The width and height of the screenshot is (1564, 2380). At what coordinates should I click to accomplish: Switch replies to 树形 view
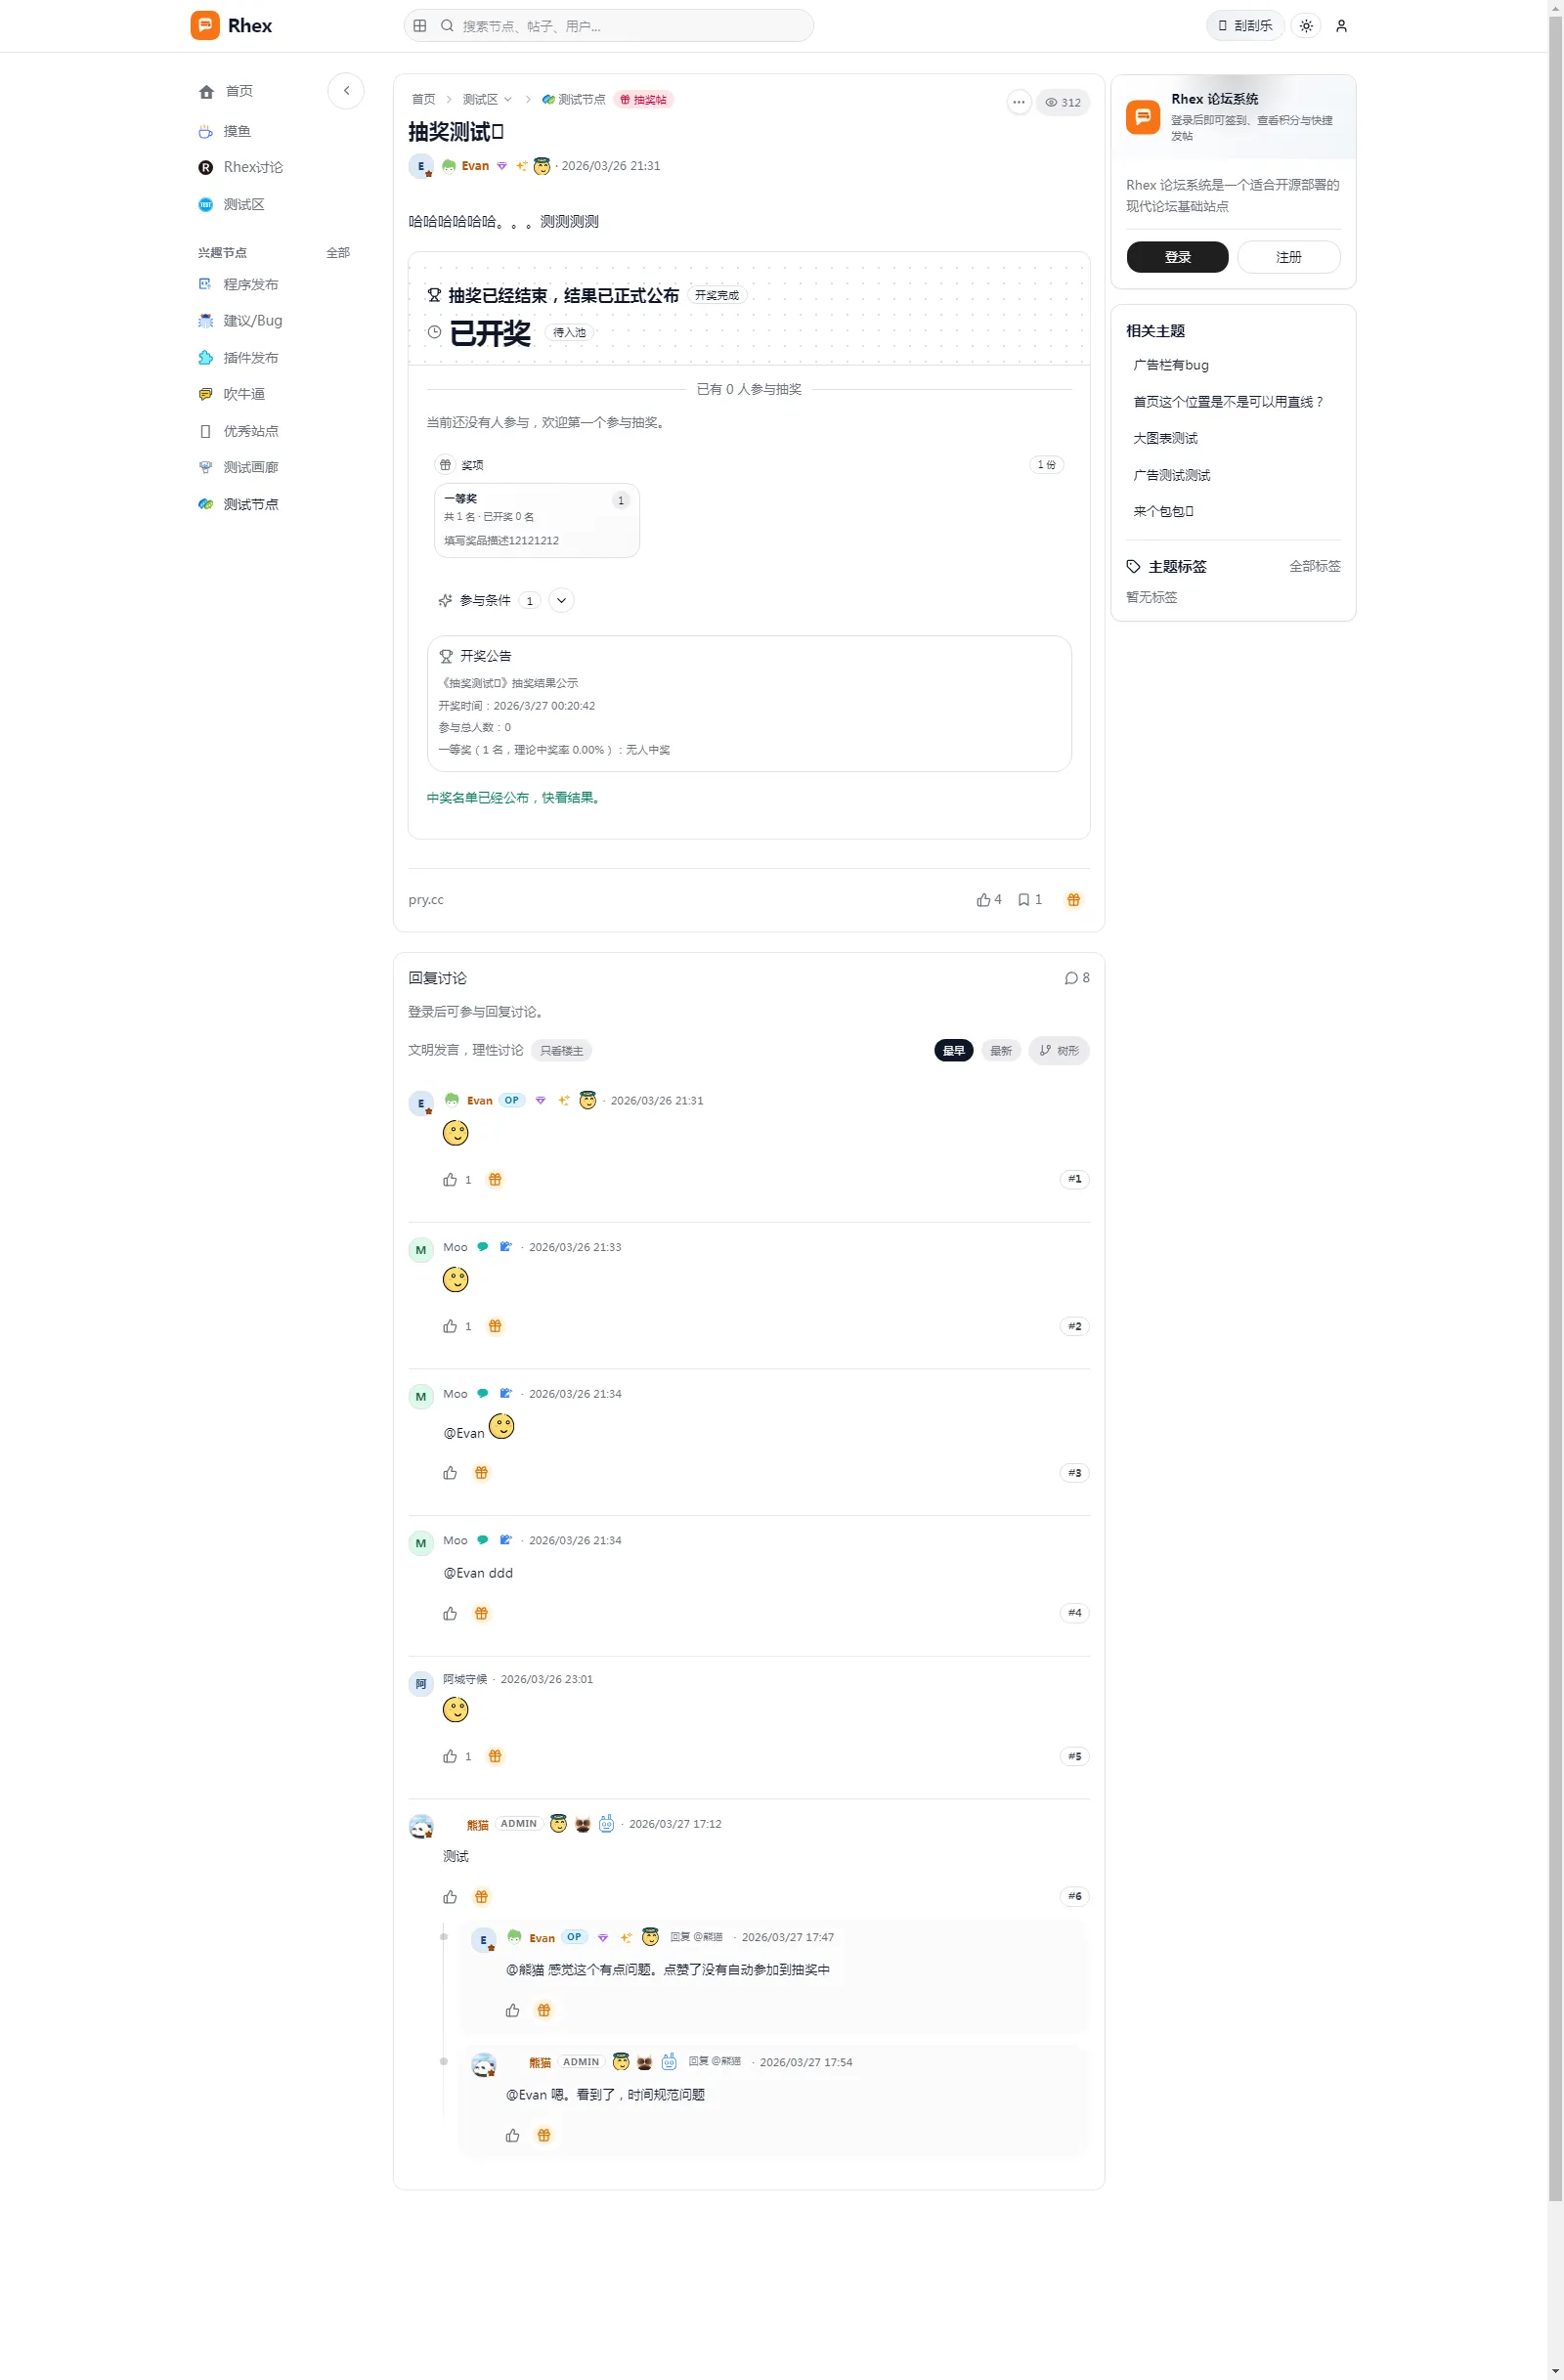coord(1059,1051)
